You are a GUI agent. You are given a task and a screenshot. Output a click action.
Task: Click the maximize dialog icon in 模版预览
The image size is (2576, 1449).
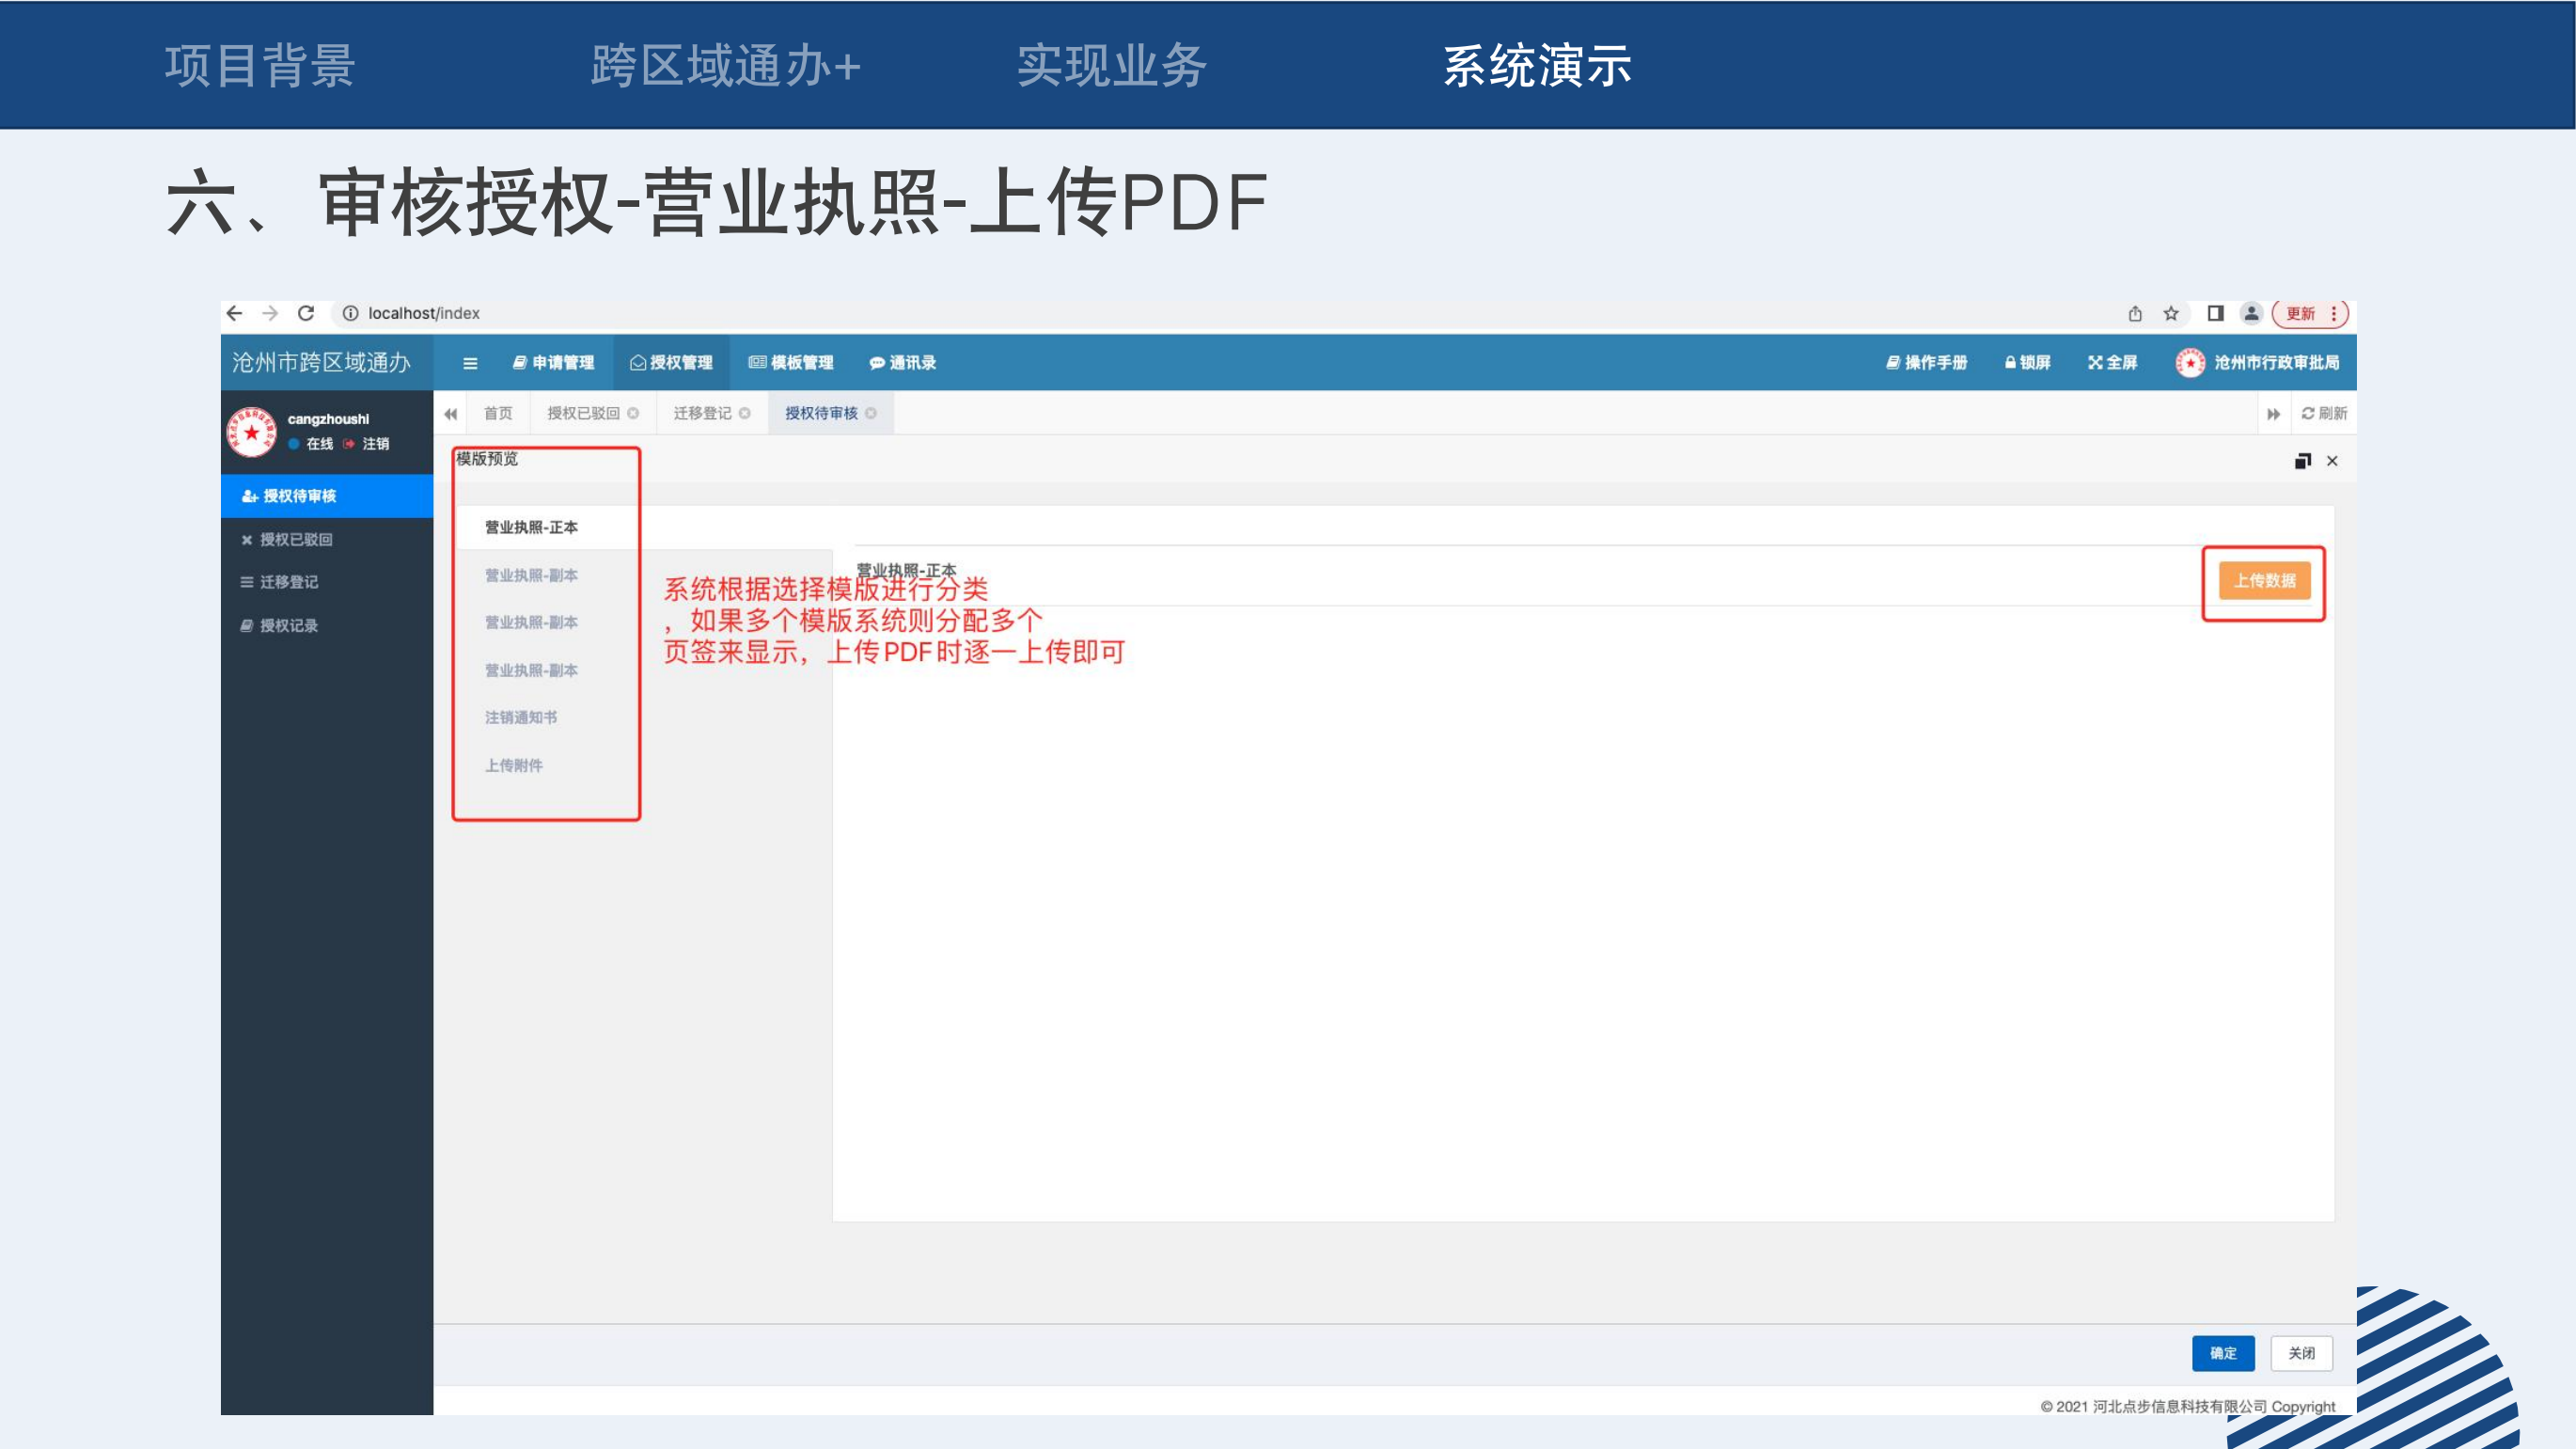click(x=2303, y=461)
